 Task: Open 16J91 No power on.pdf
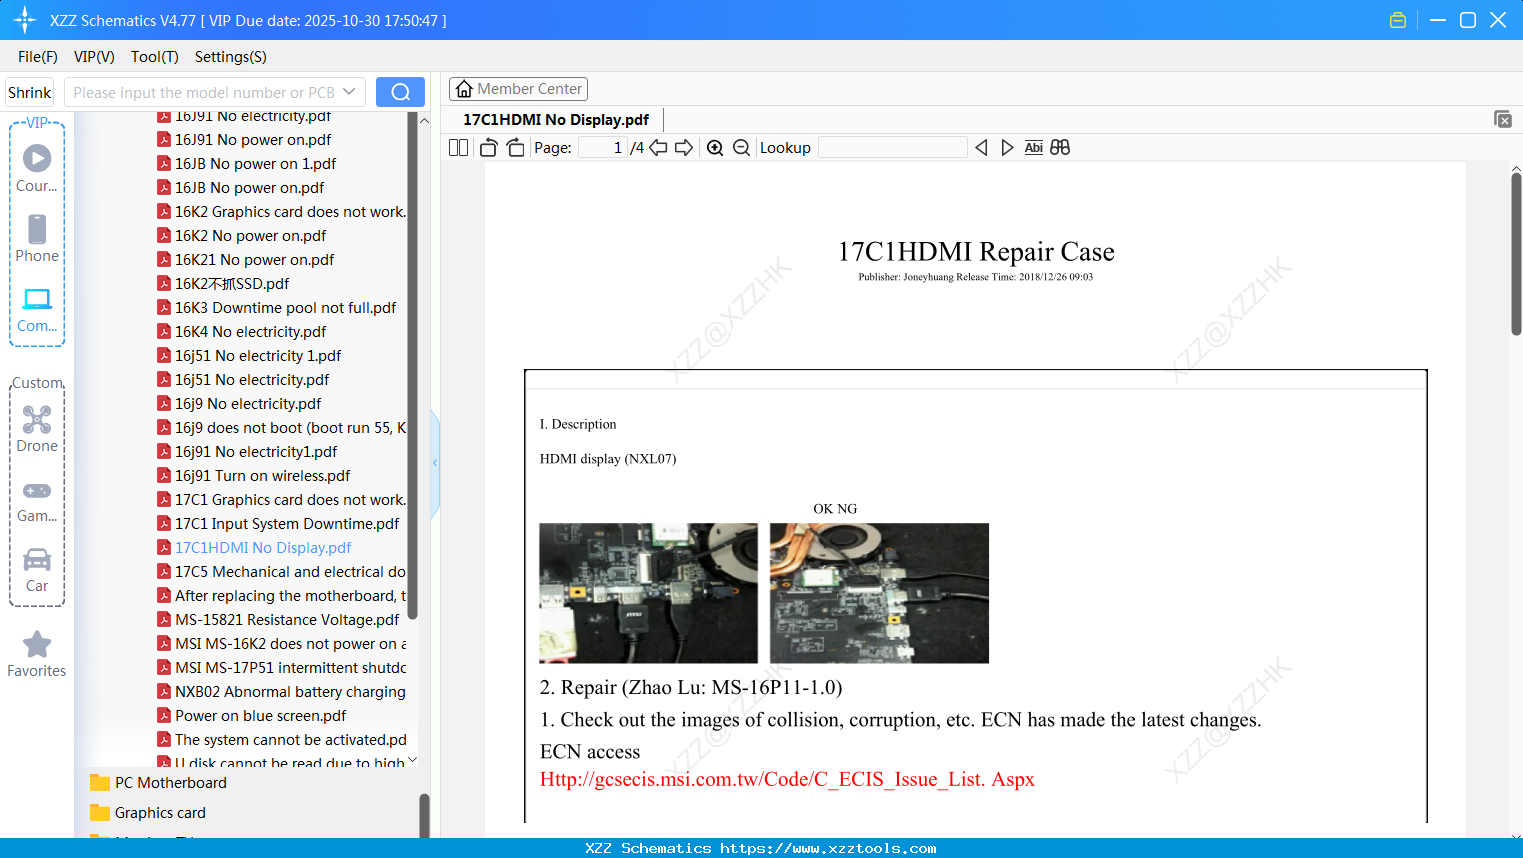[x=244, y=140]
